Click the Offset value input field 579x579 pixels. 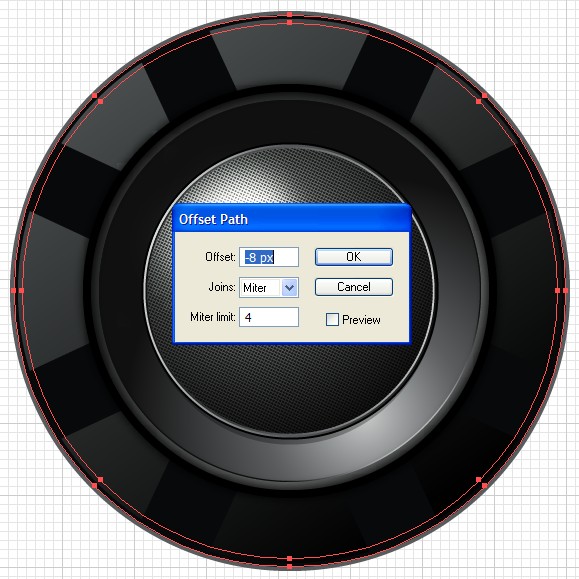(x=269, y=257)
